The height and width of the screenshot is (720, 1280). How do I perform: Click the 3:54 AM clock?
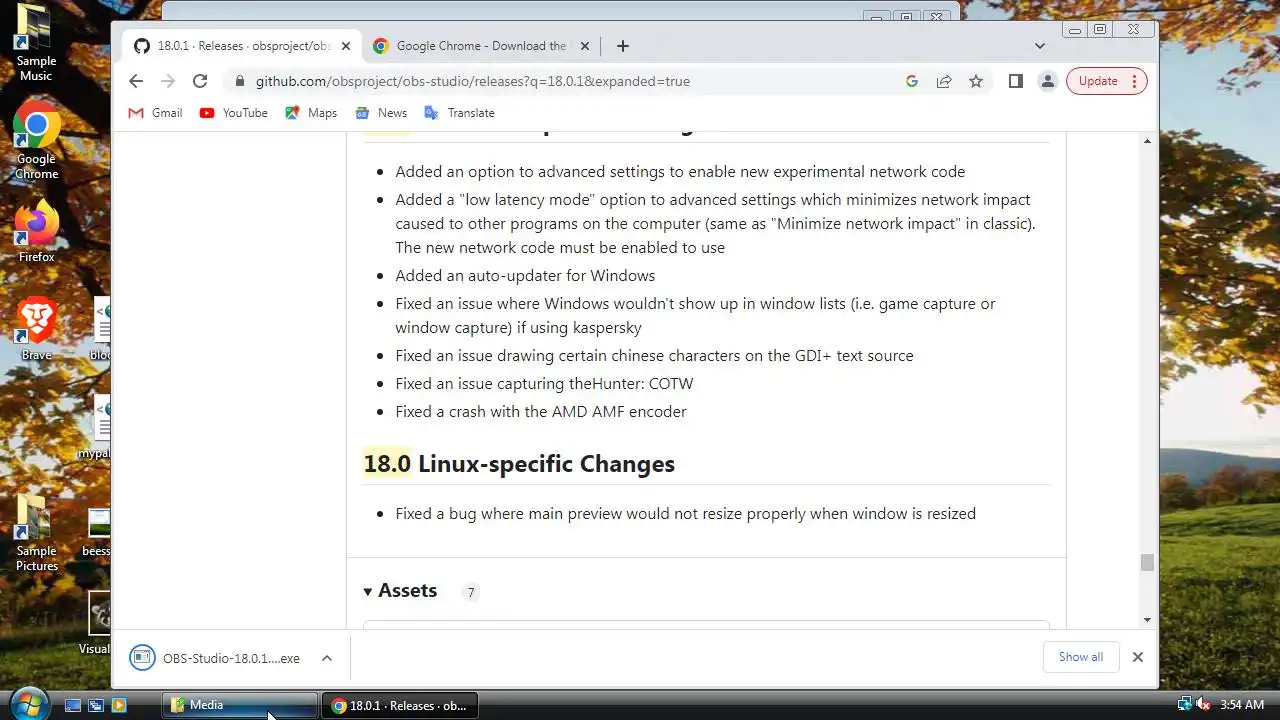tap(1242, 705)
